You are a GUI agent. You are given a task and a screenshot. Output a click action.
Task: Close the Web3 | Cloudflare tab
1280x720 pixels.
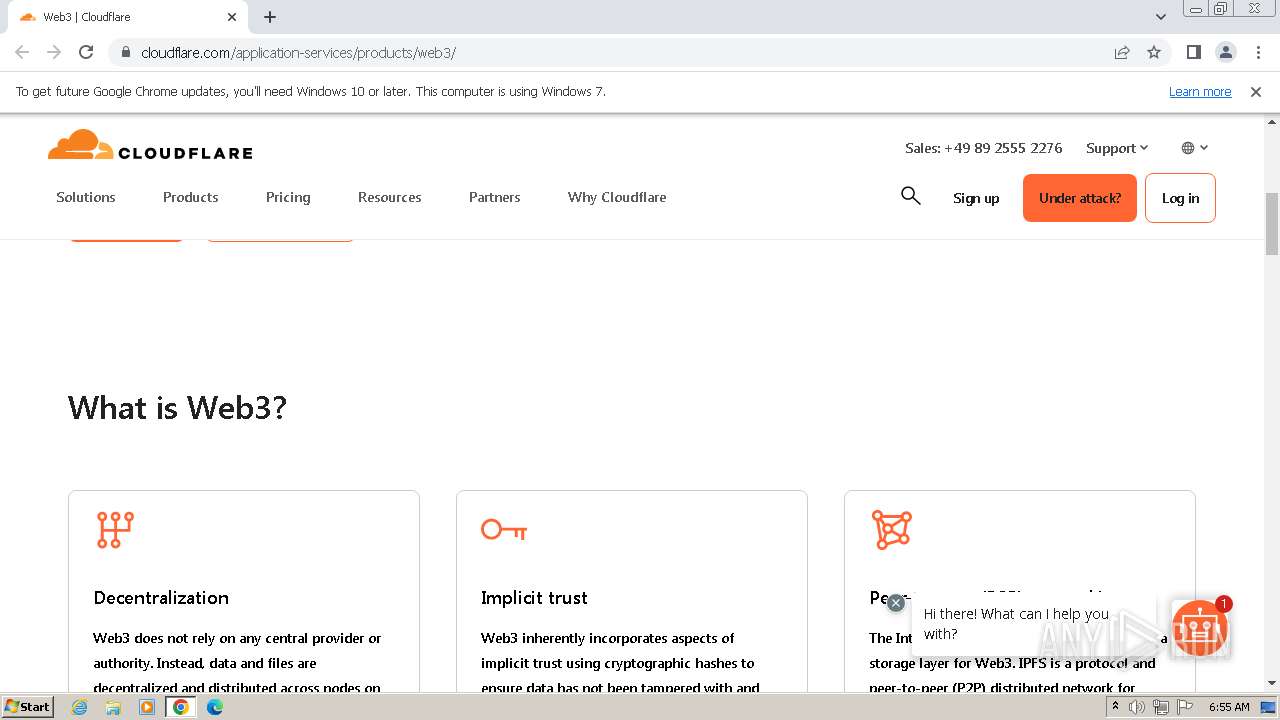click(x=232, y=17)
